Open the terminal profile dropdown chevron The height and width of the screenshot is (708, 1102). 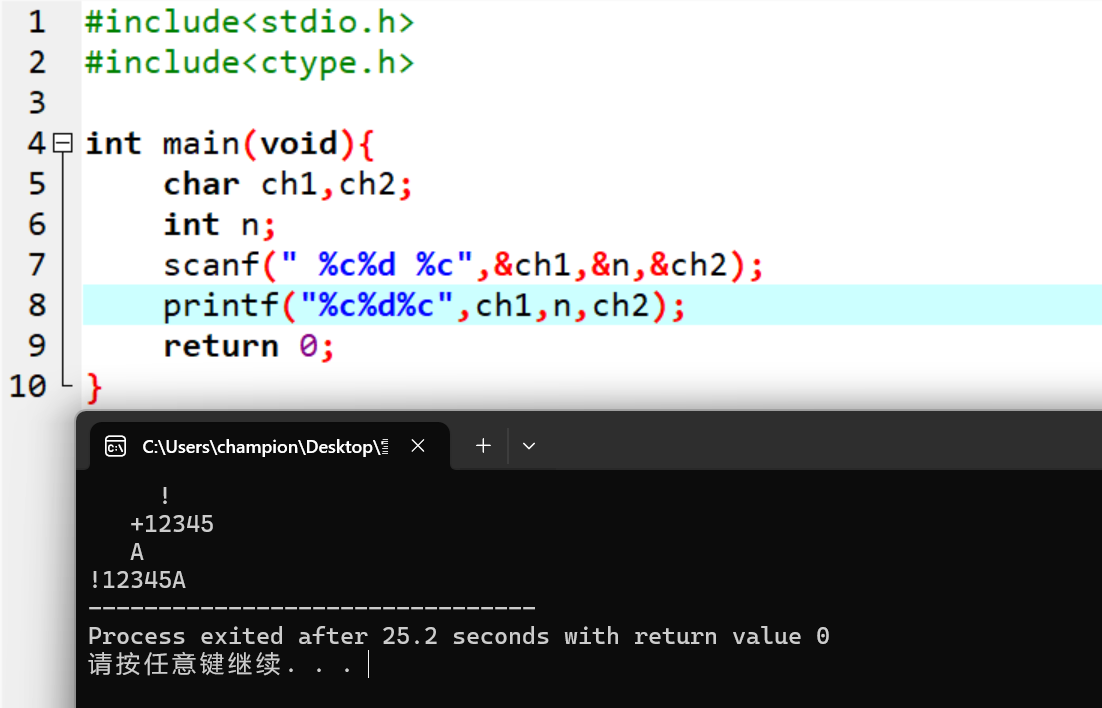pyautogui.click(x=529, y=446)
